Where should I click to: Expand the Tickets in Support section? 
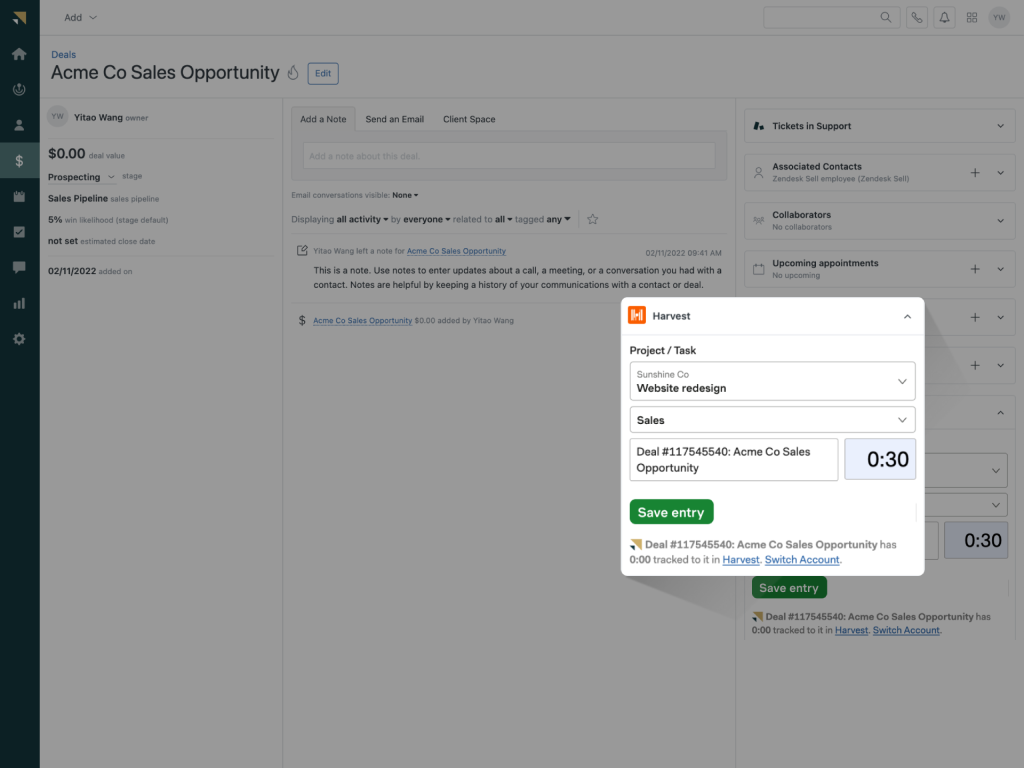pyautogui.click(x=1000, y=126)
